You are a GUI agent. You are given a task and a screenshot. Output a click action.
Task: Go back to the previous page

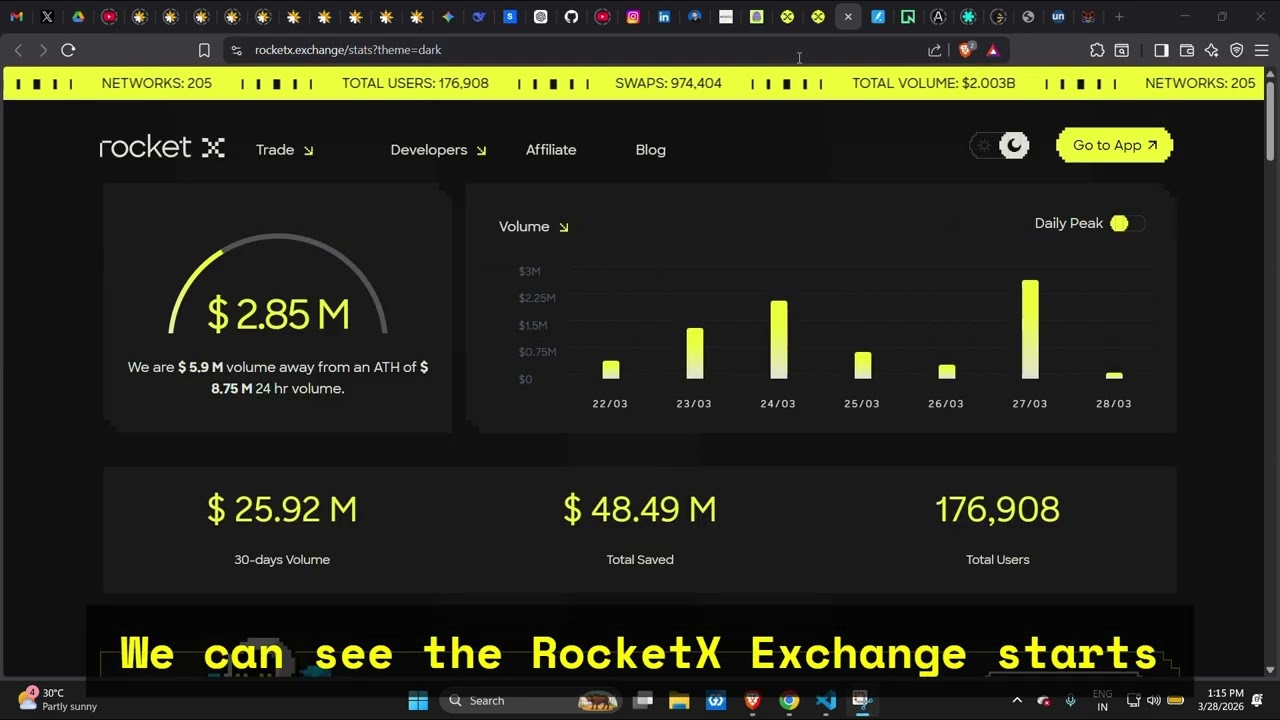coord(18,50)
